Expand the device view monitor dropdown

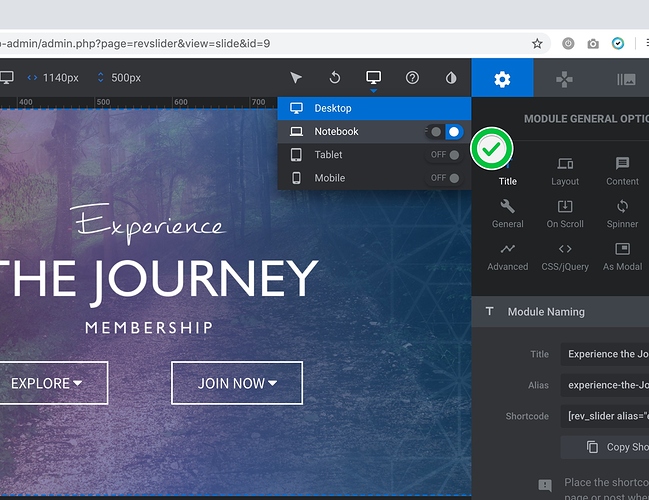pos(374,78)
